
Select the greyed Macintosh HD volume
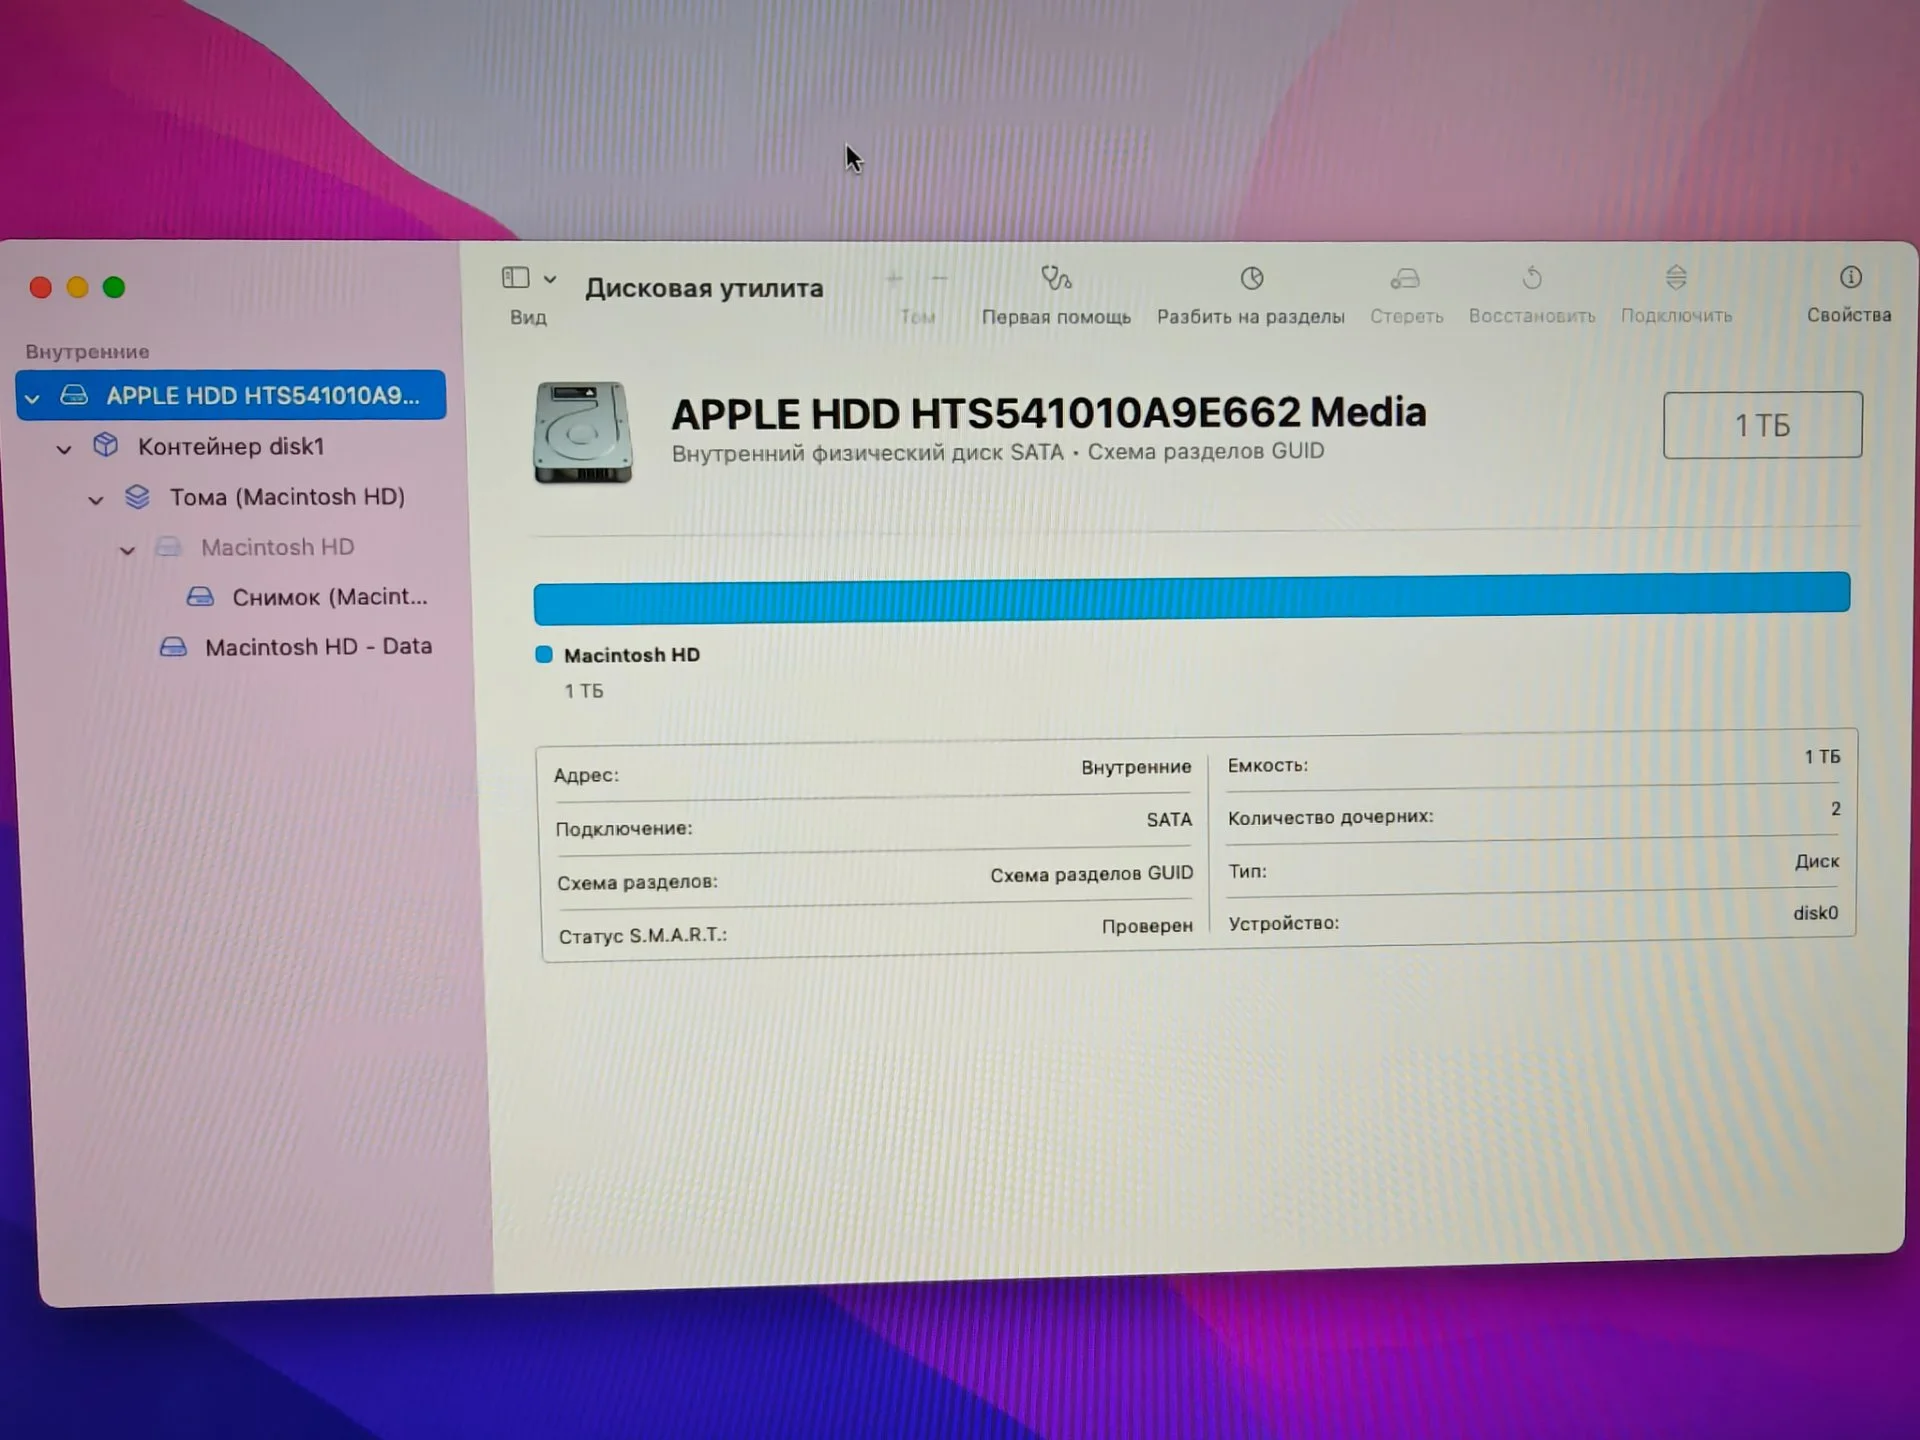pyautogui.click(x=277, y=547)
